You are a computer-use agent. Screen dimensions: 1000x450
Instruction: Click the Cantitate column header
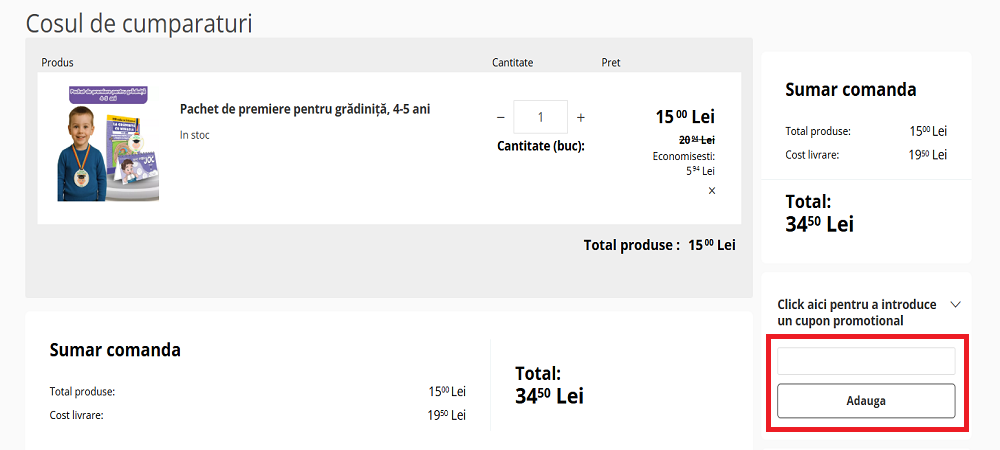512,63
